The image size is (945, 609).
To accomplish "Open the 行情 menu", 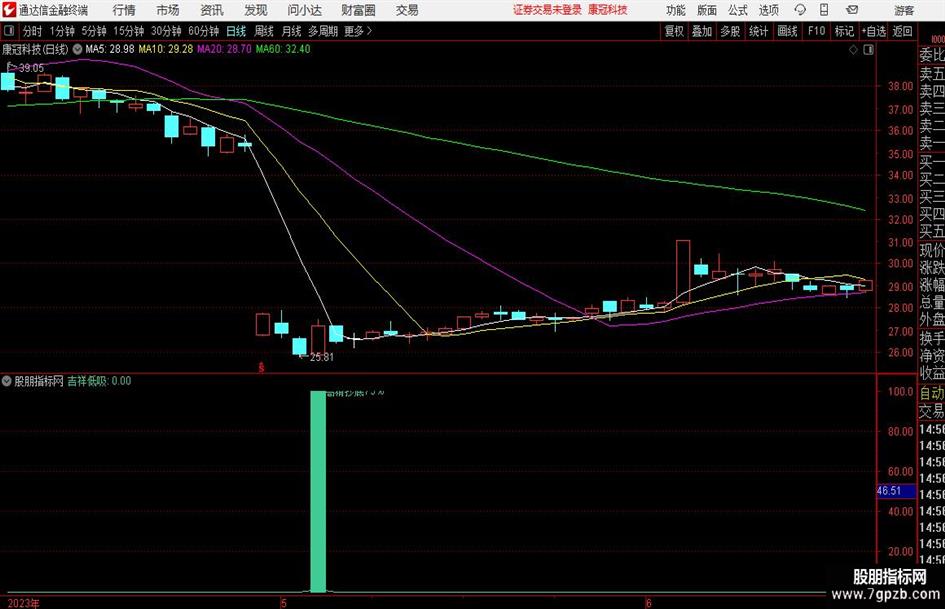I will click(x=124, y=10).
